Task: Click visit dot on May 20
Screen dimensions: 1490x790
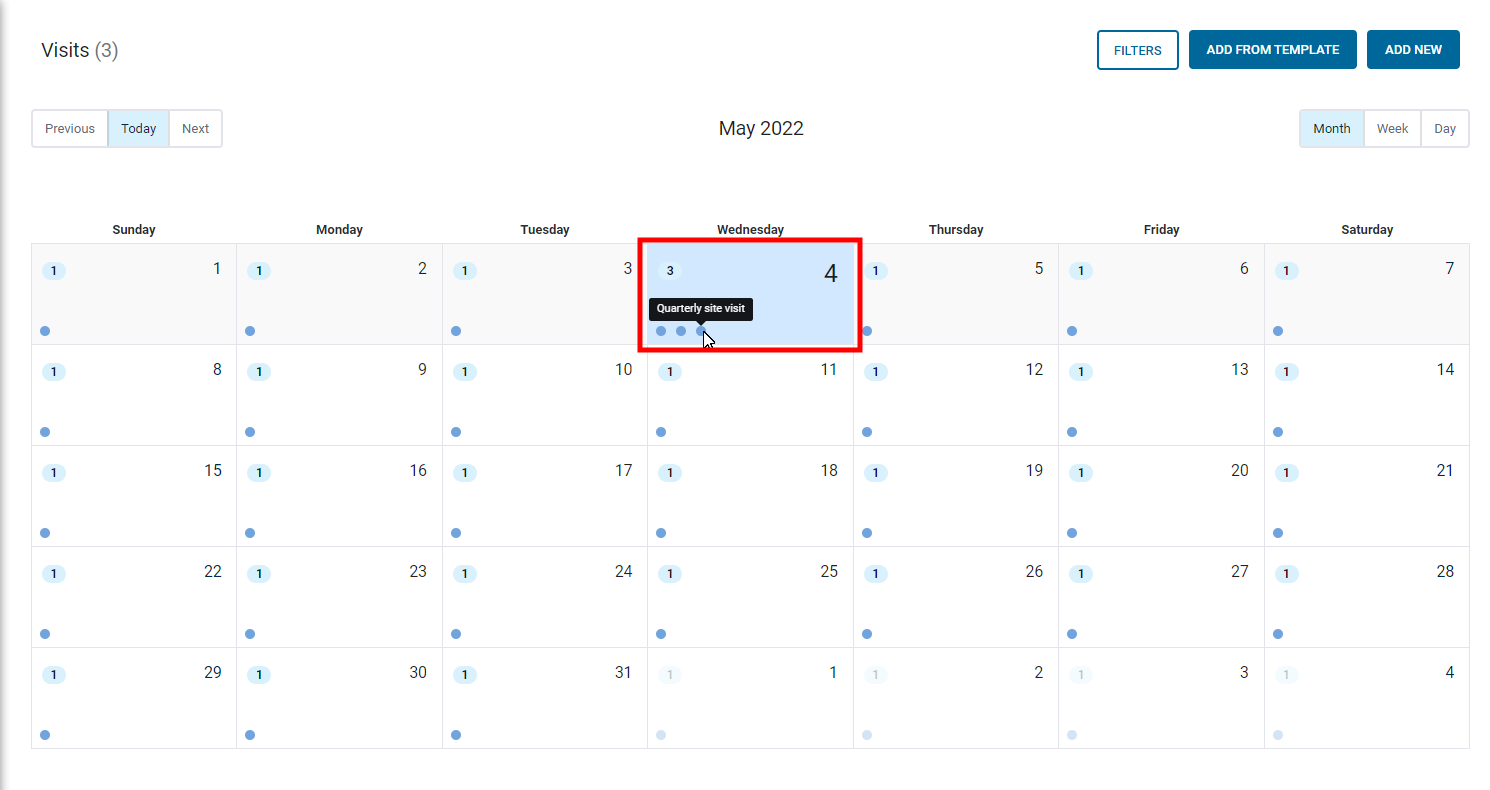Action: point(1072,533)
